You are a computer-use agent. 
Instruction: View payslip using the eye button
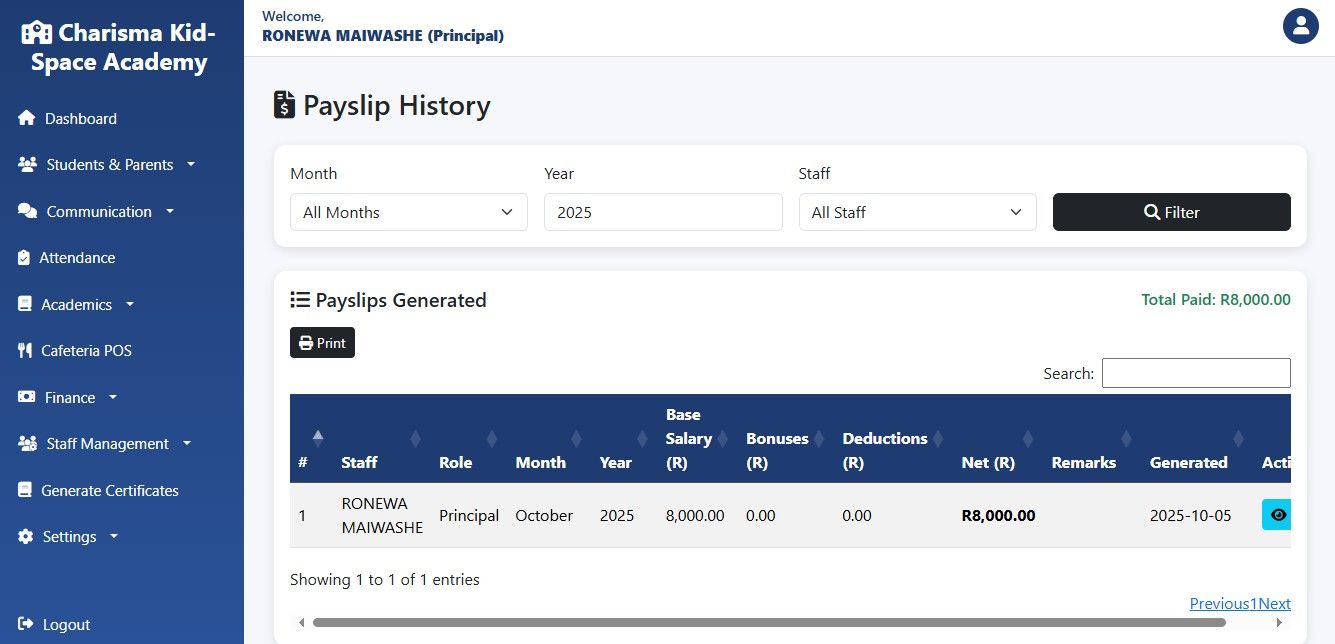1276,515
